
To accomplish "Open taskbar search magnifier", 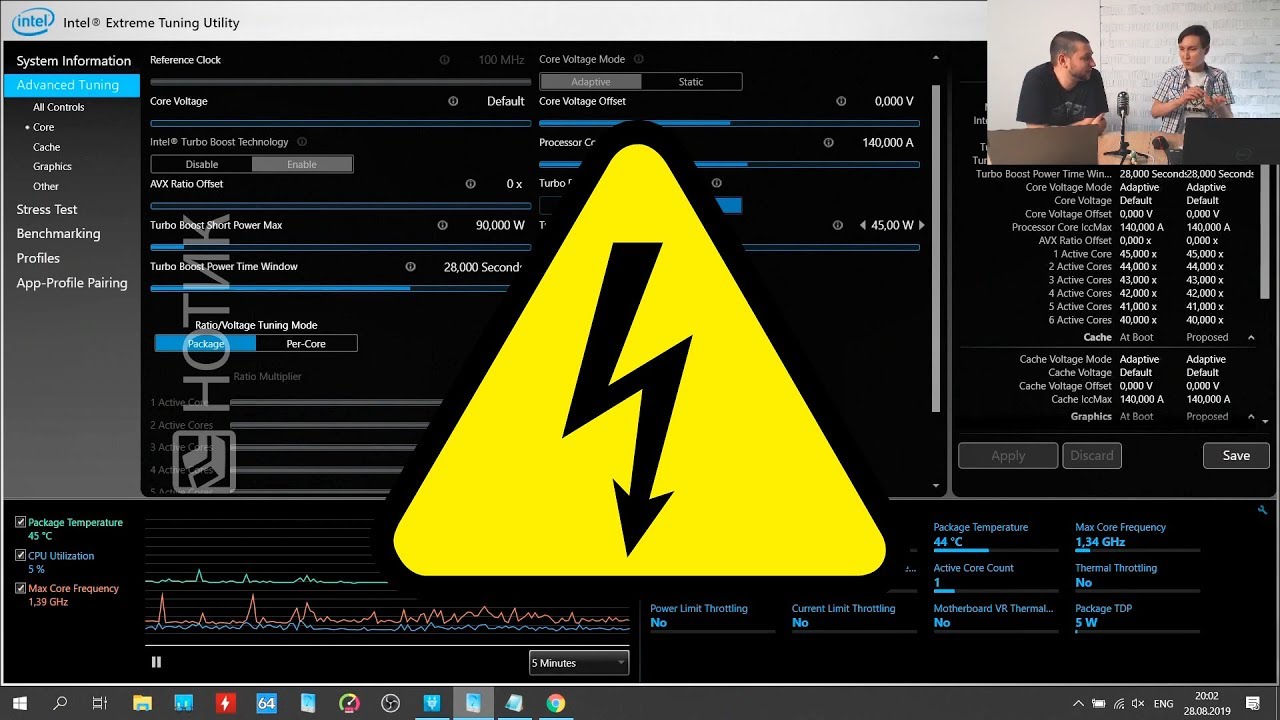I will pyautogui.click(x=60, y=703).
